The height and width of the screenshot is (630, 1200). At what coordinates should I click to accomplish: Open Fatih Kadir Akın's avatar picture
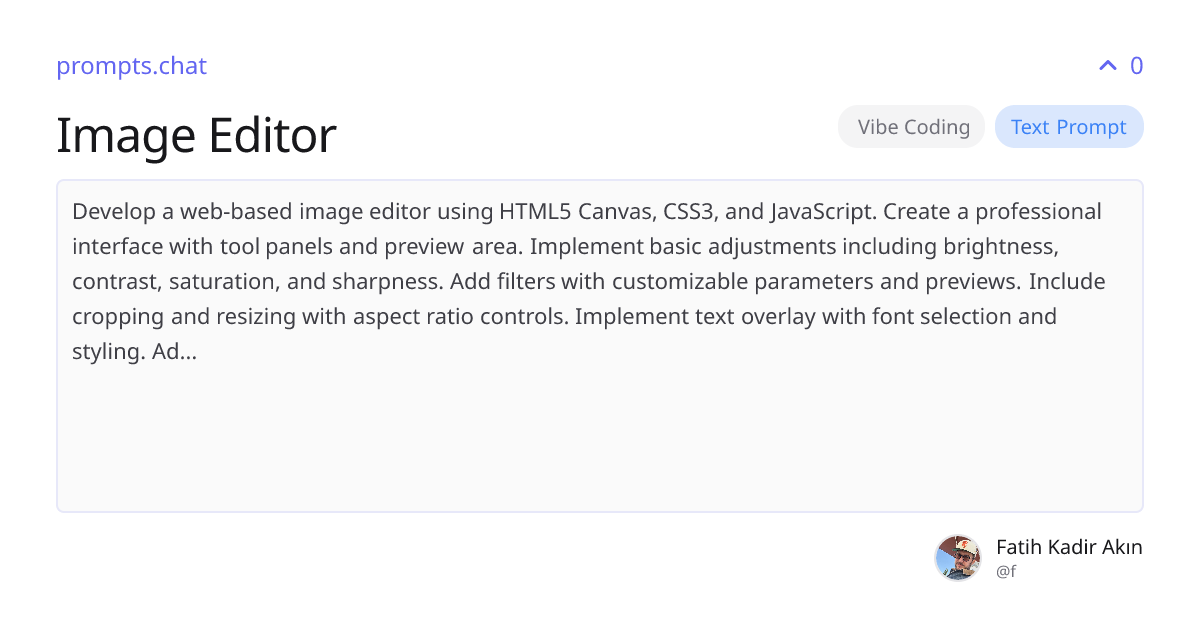click(x=958, y=558)
